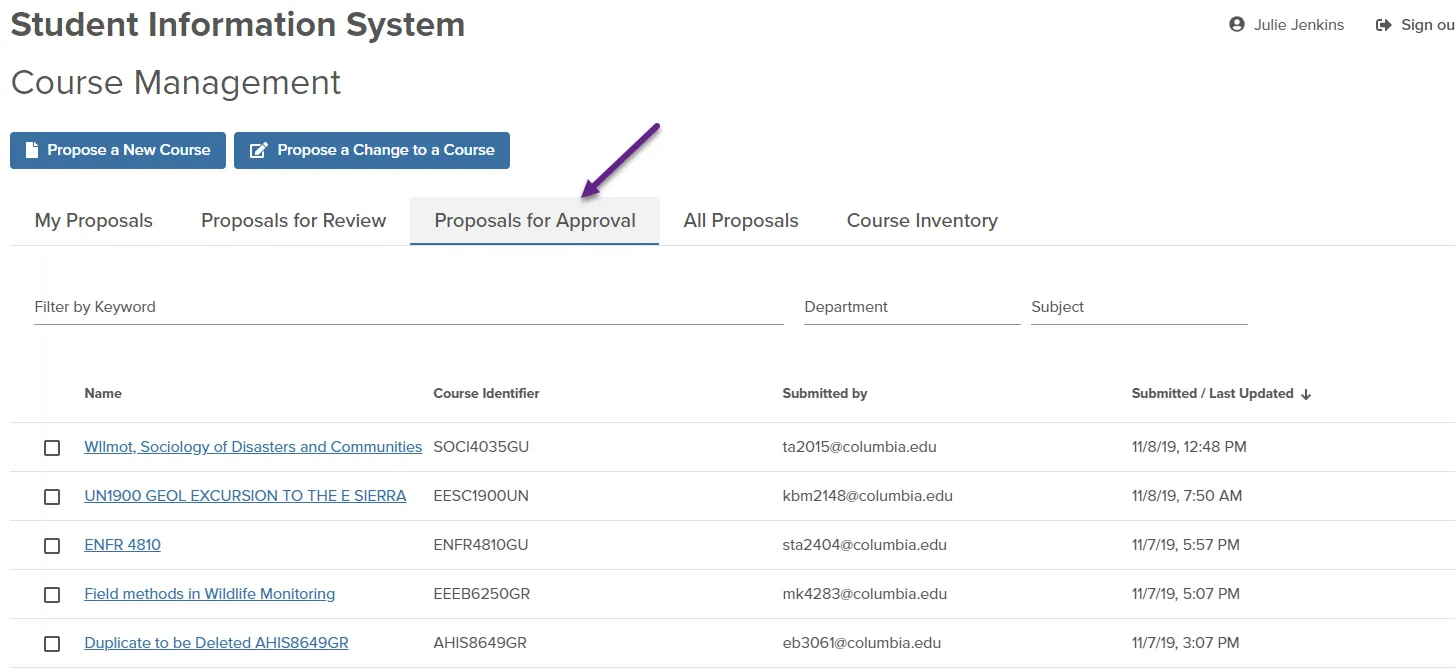
Task: Click the EESC1900UN course identifier cell
Action: (x=482, y=496)
